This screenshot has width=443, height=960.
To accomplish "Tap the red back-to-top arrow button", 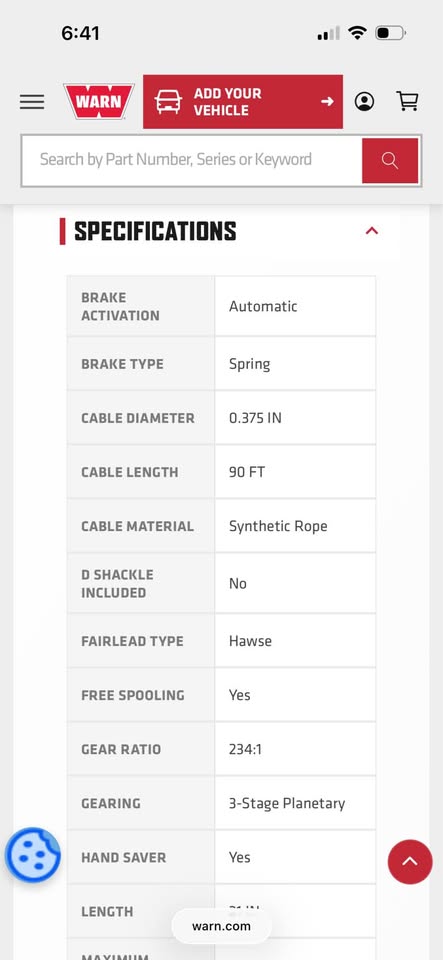I will (x=410, y=861).
